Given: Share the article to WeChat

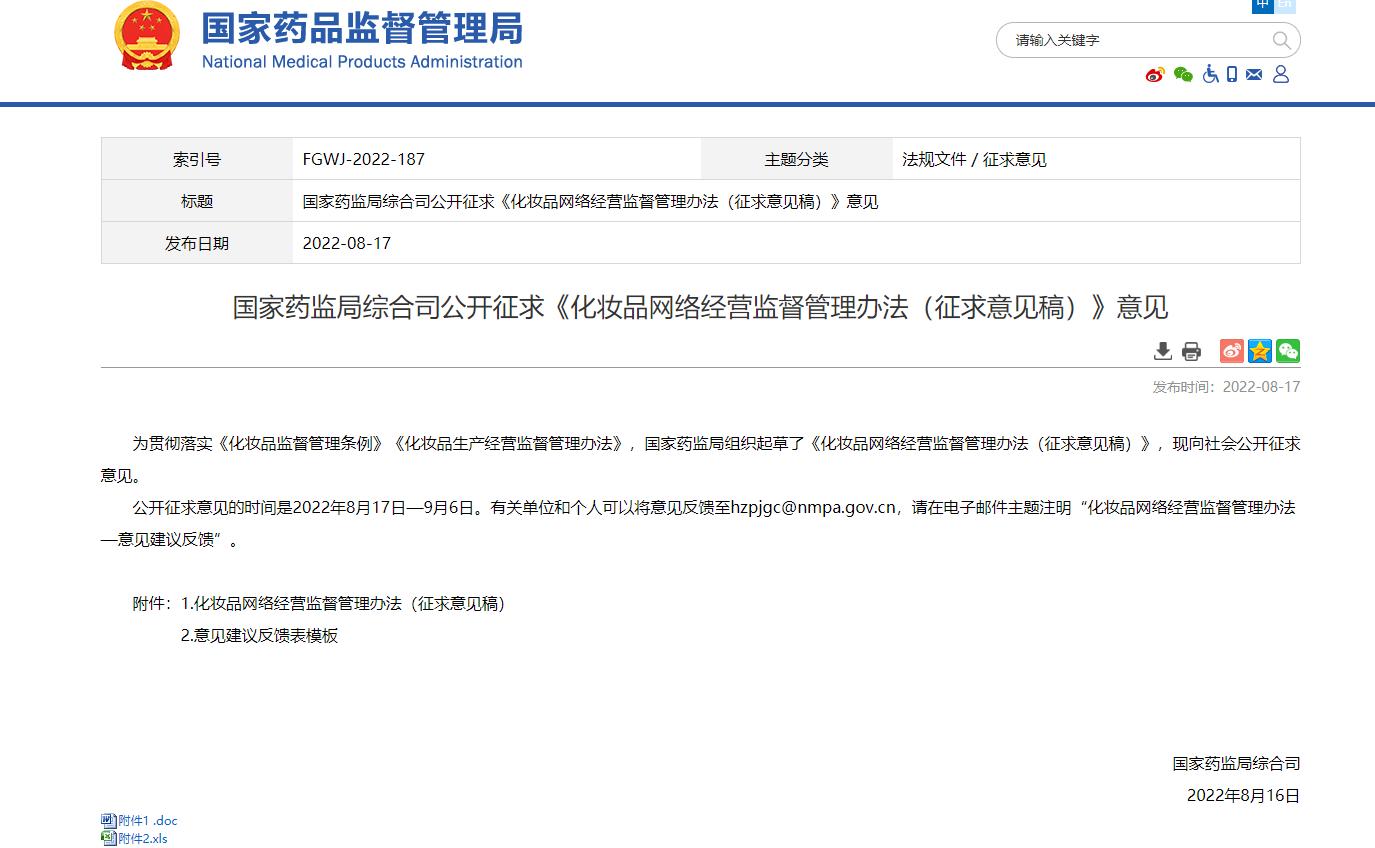Looking at the screenshot, I should (1289, 351).
